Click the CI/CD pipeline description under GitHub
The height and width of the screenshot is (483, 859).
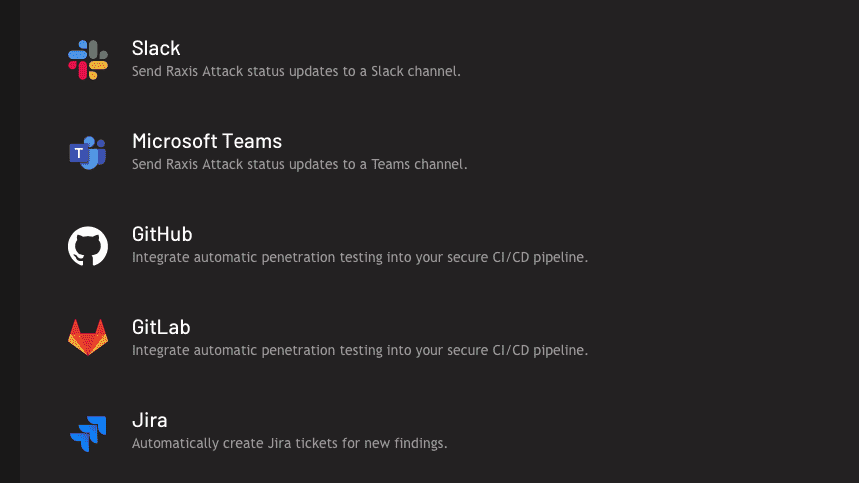pos(360,257)
